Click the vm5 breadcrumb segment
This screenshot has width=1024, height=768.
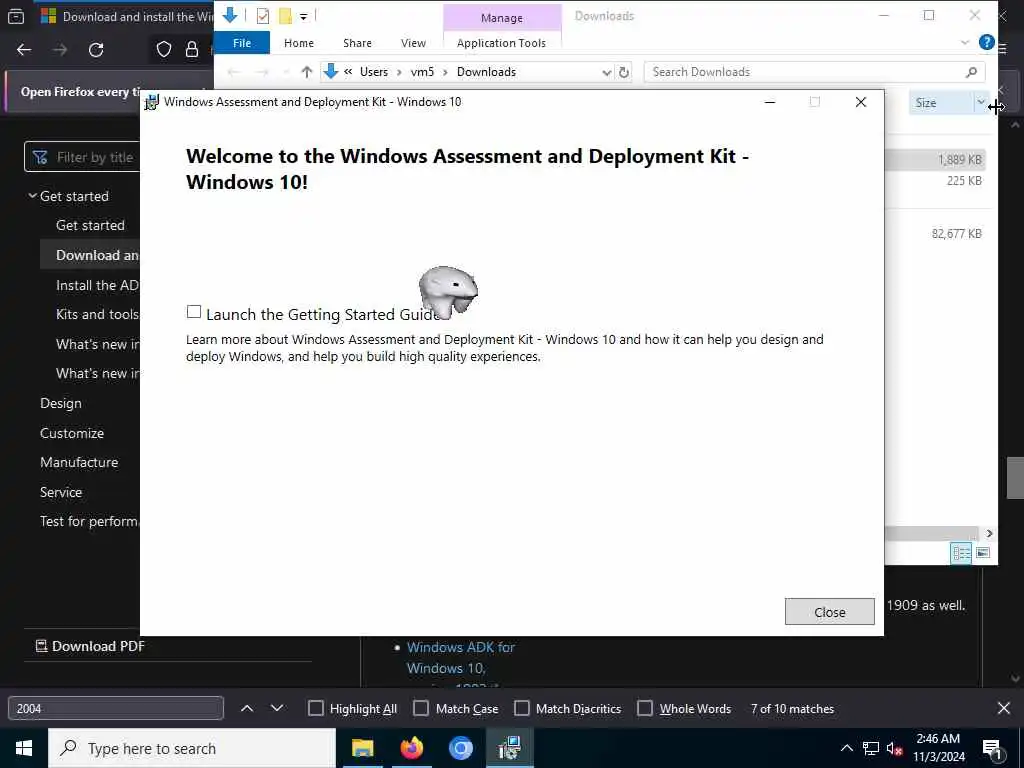(x=422, y=72)
